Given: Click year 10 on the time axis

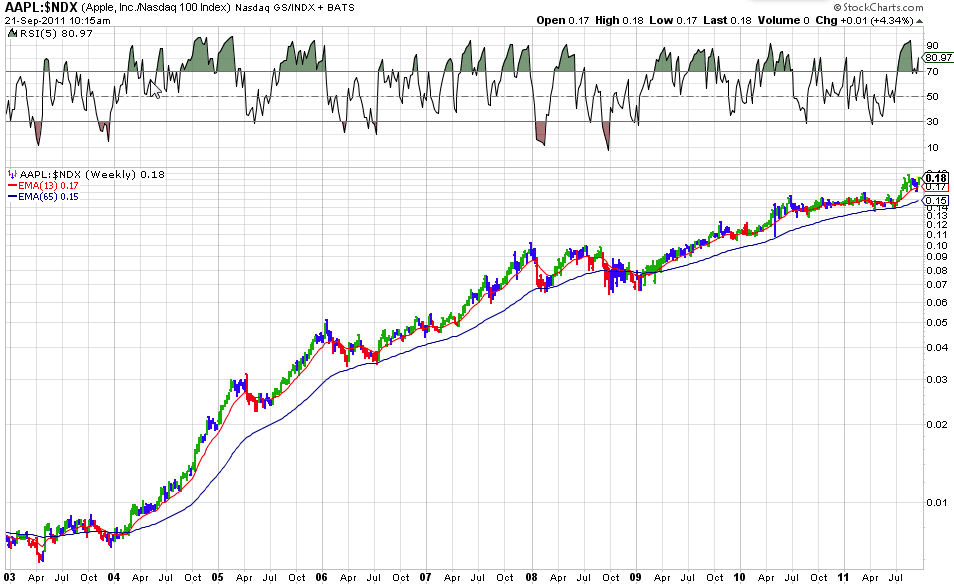Looking at the screenshot, I should [739, 577].
